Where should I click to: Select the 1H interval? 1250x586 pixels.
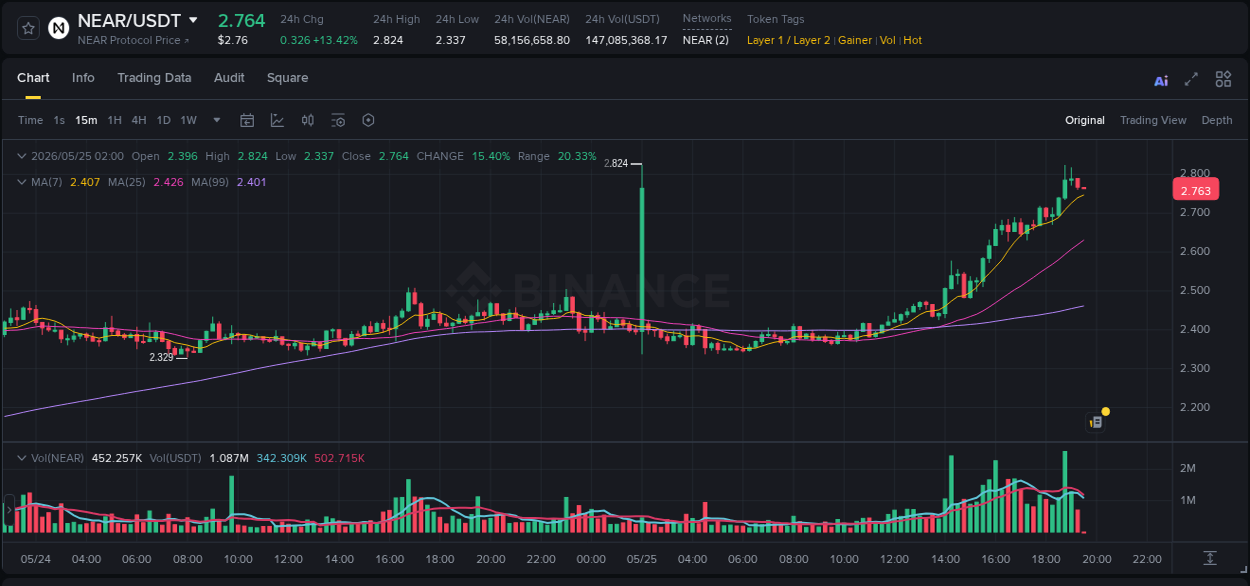coord(114,120)
